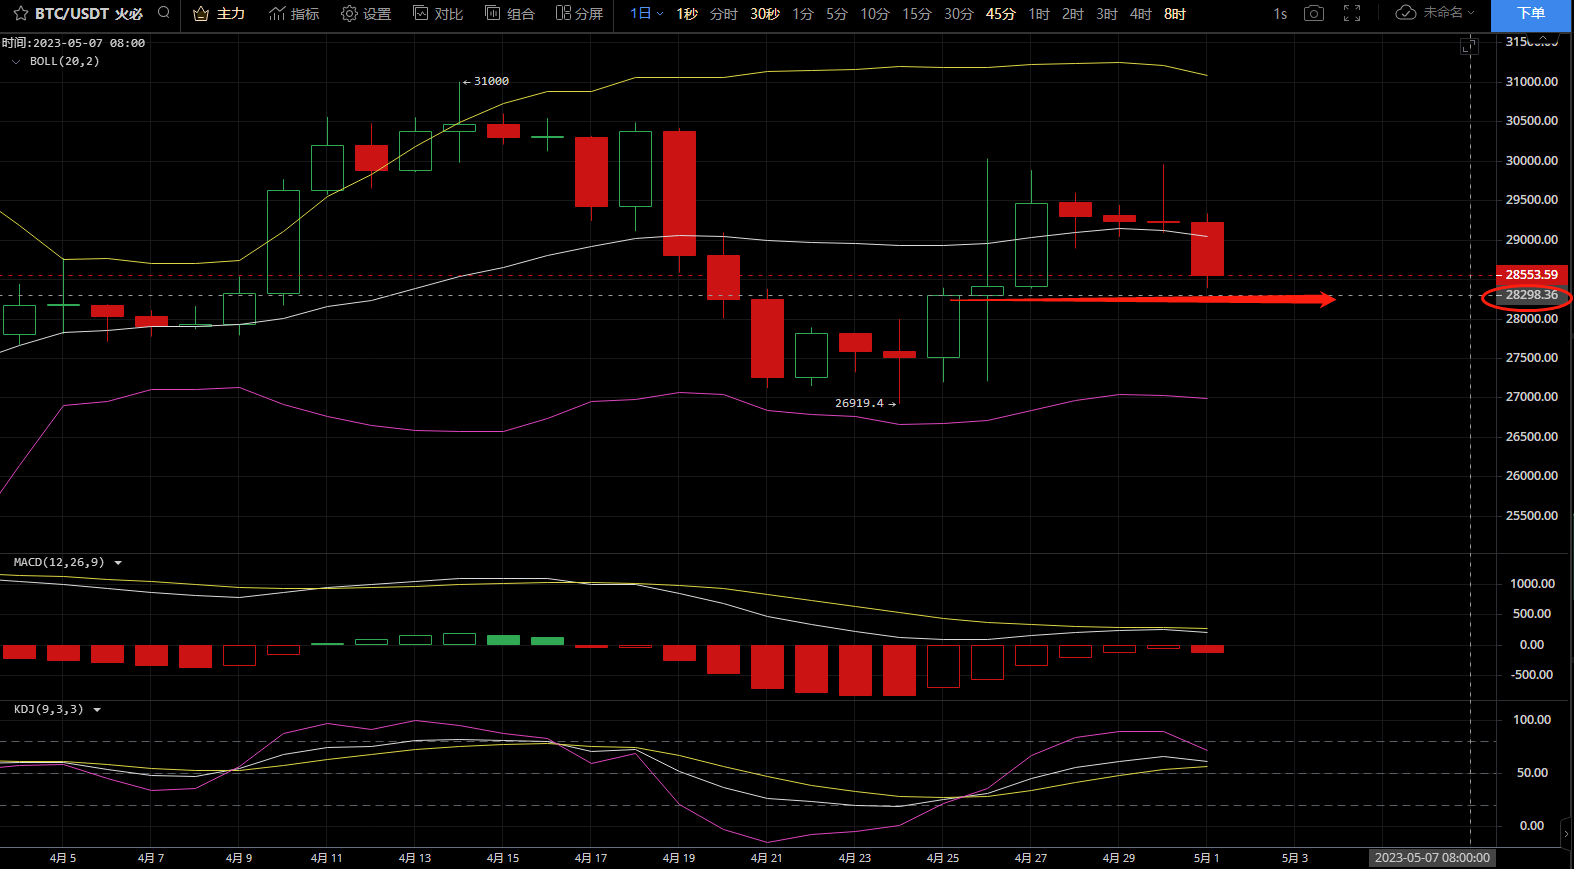Enter fullscreen chart mode
1574x869 pixels.
click(1352, 13)
